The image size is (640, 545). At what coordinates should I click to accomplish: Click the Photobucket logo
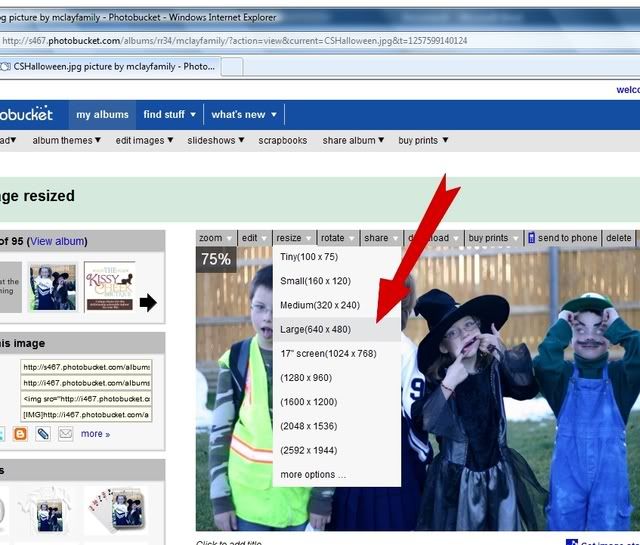26,114
